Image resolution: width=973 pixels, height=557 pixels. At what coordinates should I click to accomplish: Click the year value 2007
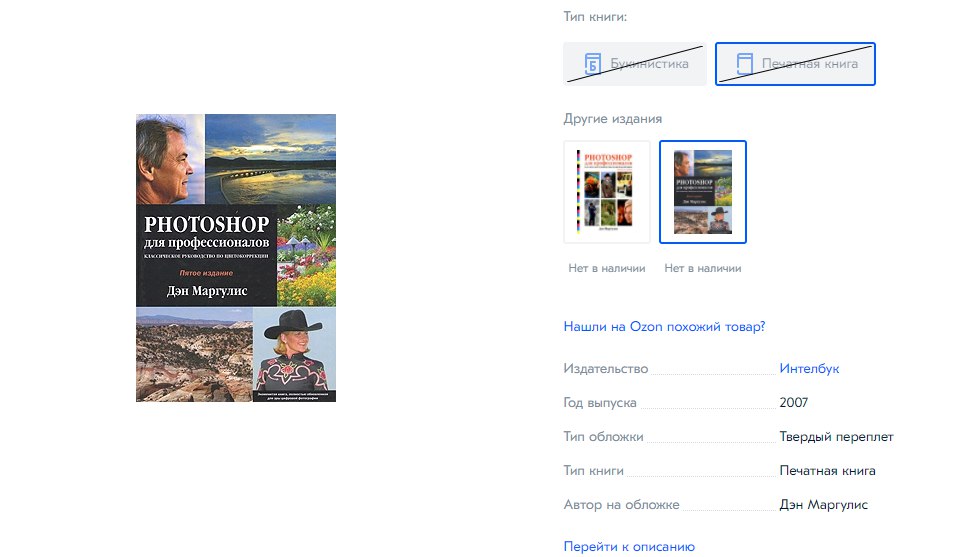(x=794, y=403)
